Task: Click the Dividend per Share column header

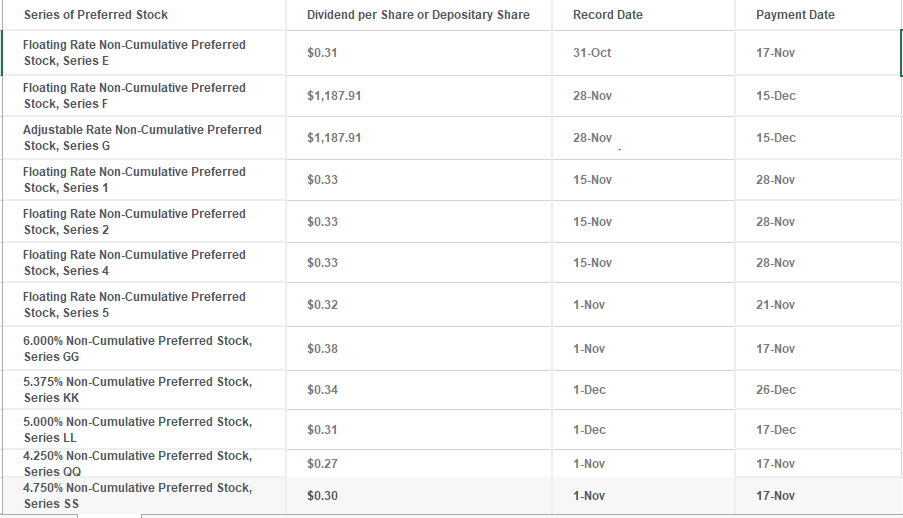Action: pyautogui.click(x=418, y=15)
